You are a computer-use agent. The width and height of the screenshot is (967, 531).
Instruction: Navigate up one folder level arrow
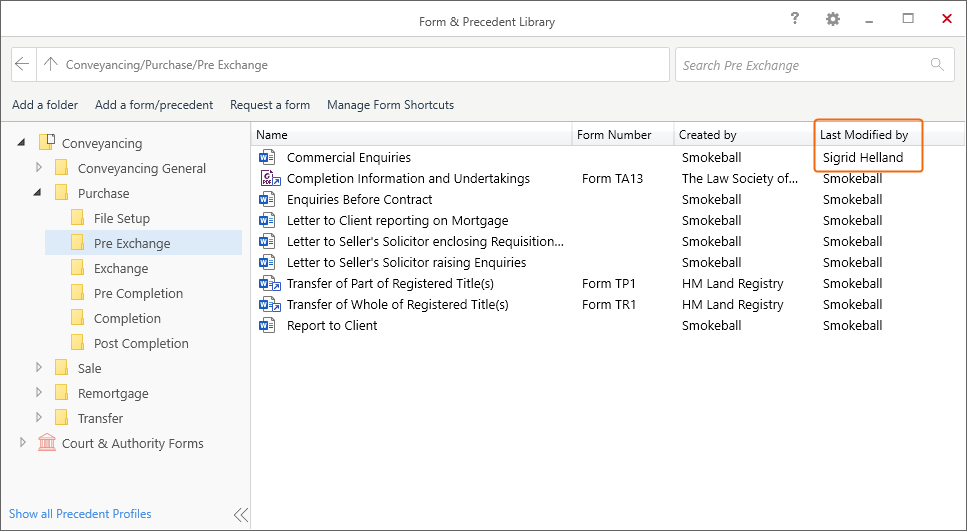click(51, 64)
